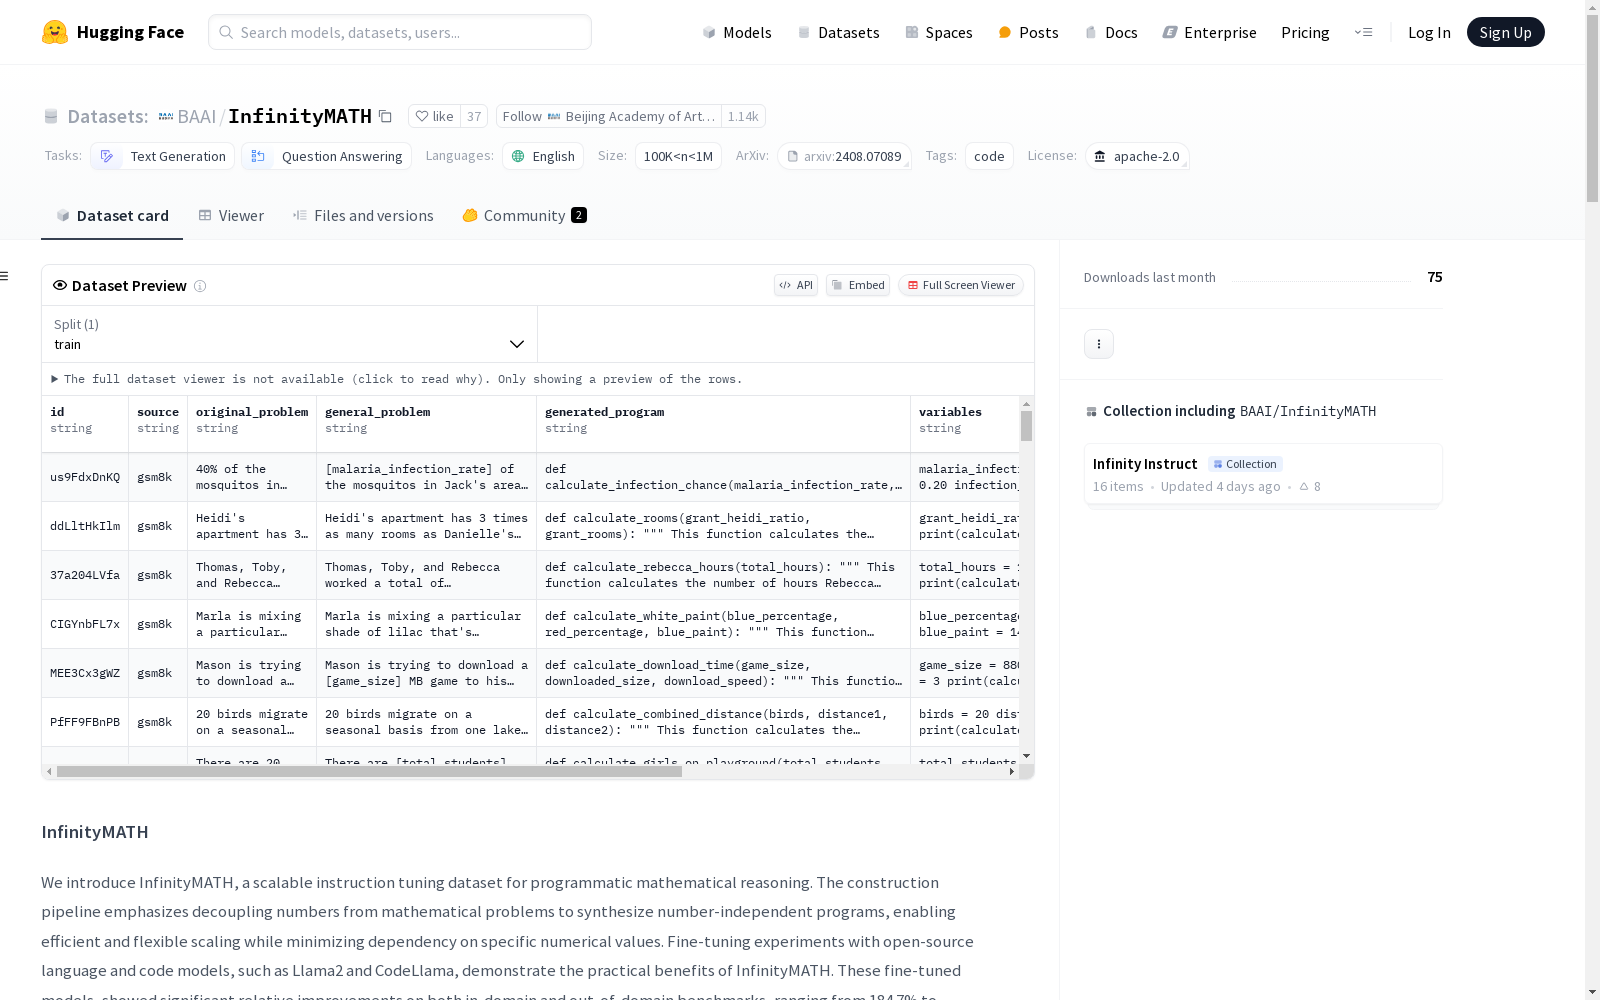This screenshot has height=1000, width=1600.
Task: Click the arxiv:2408.07089 tag
Action: 844,156
